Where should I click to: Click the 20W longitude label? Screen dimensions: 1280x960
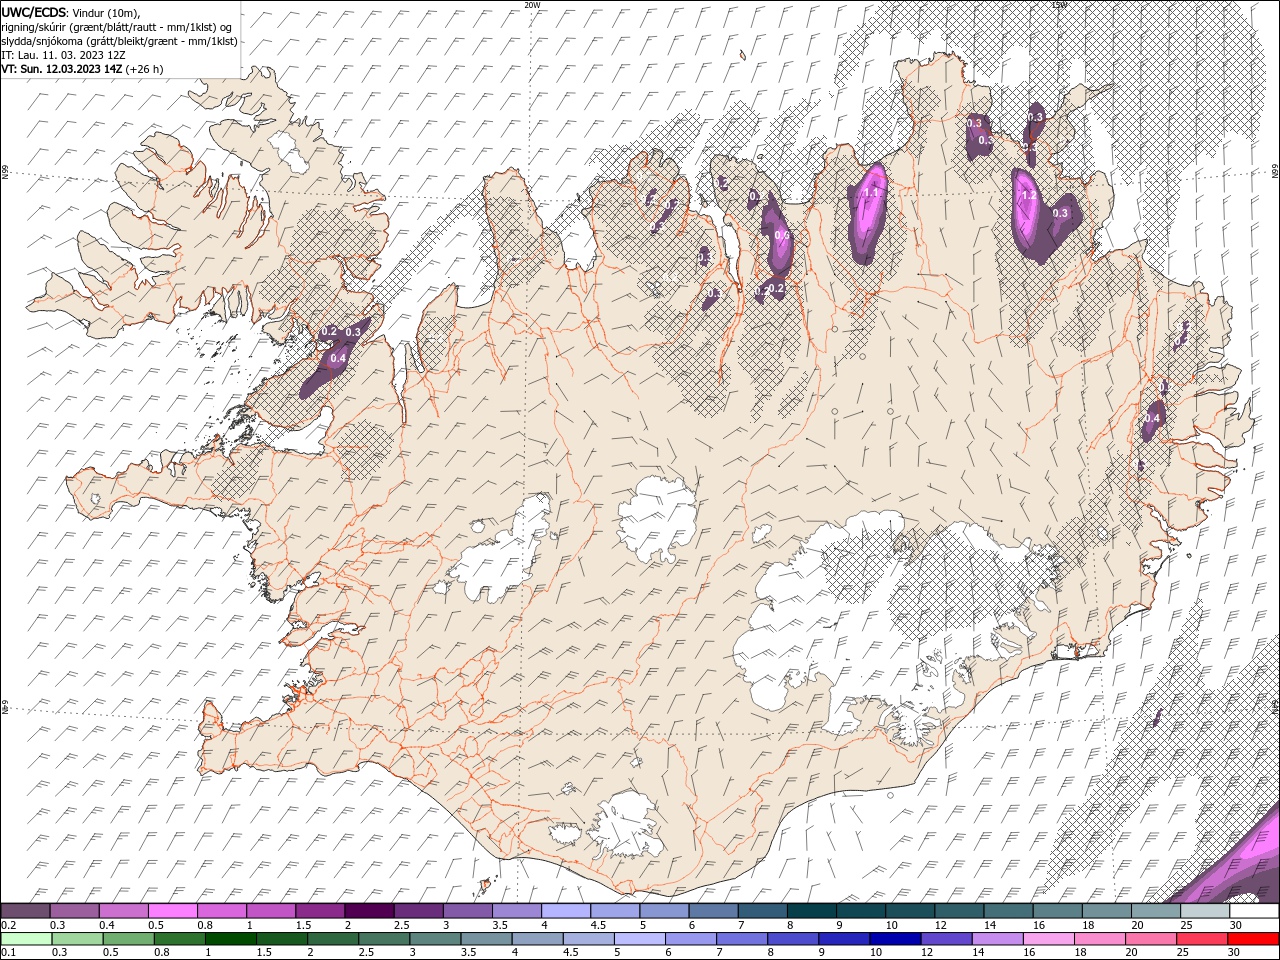(532, 5)
